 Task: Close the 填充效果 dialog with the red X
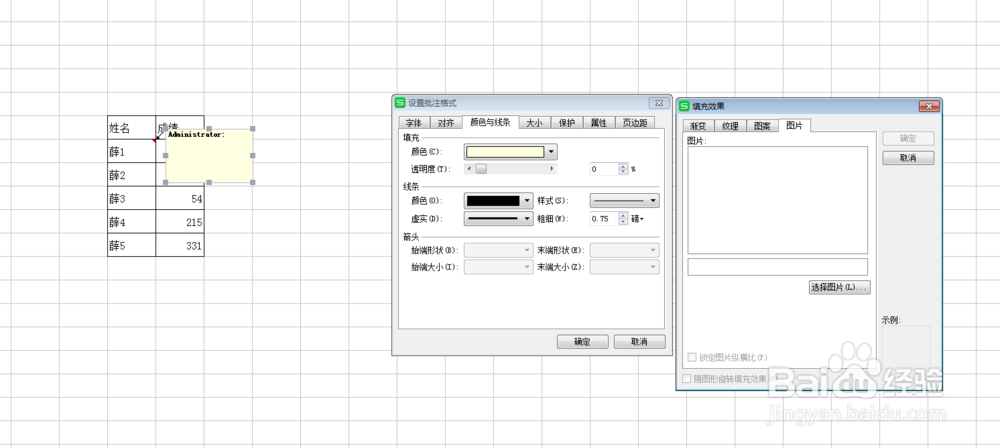[929, 106]
